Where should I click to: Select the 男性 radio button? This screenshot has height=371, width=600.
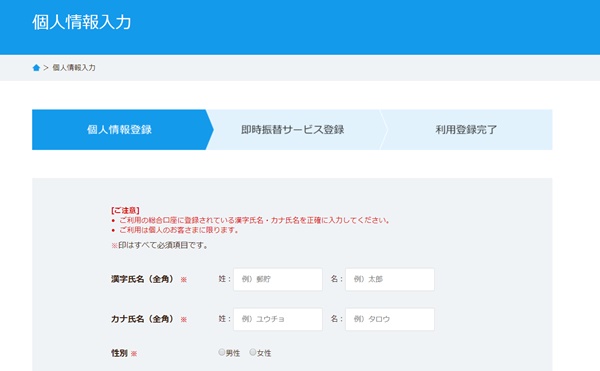[x=222, y=352]
